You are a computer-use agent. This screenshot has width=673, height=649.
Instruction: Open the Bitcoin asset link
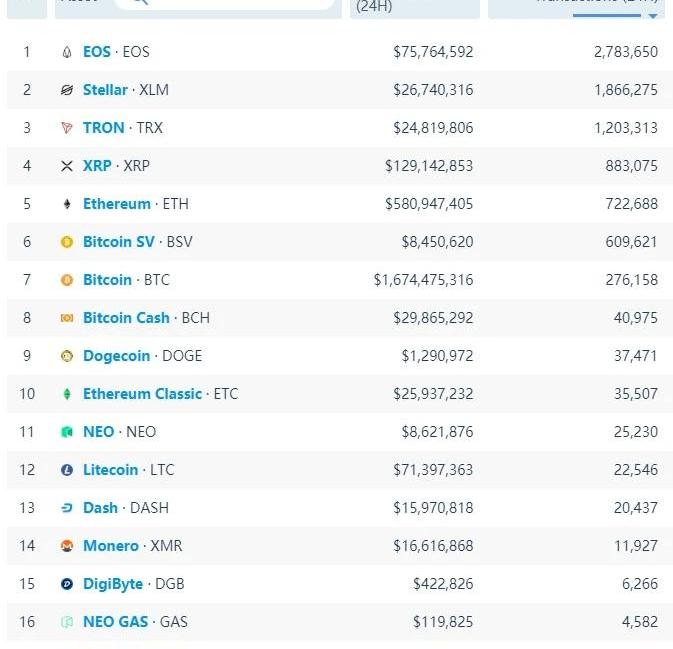click(x=107, y=280)
